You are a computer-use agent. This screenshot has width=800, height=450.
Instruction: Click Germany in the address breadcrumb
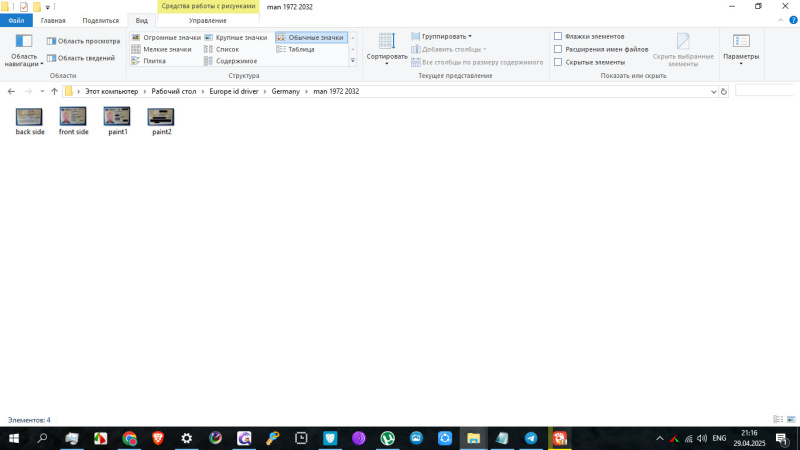point(285,91)
